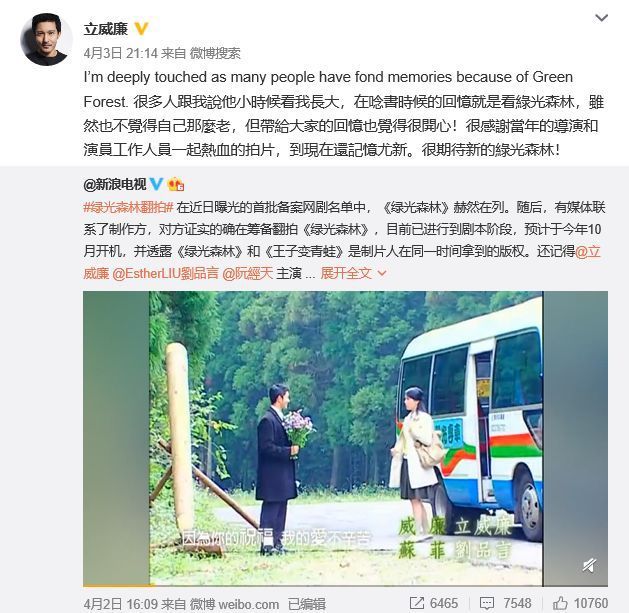Image resolution: width=629 pixels, height=613 pixels.
Task: Unmute the video with the speaker icon
Action: pyautogui.click(x=589, y=566)
